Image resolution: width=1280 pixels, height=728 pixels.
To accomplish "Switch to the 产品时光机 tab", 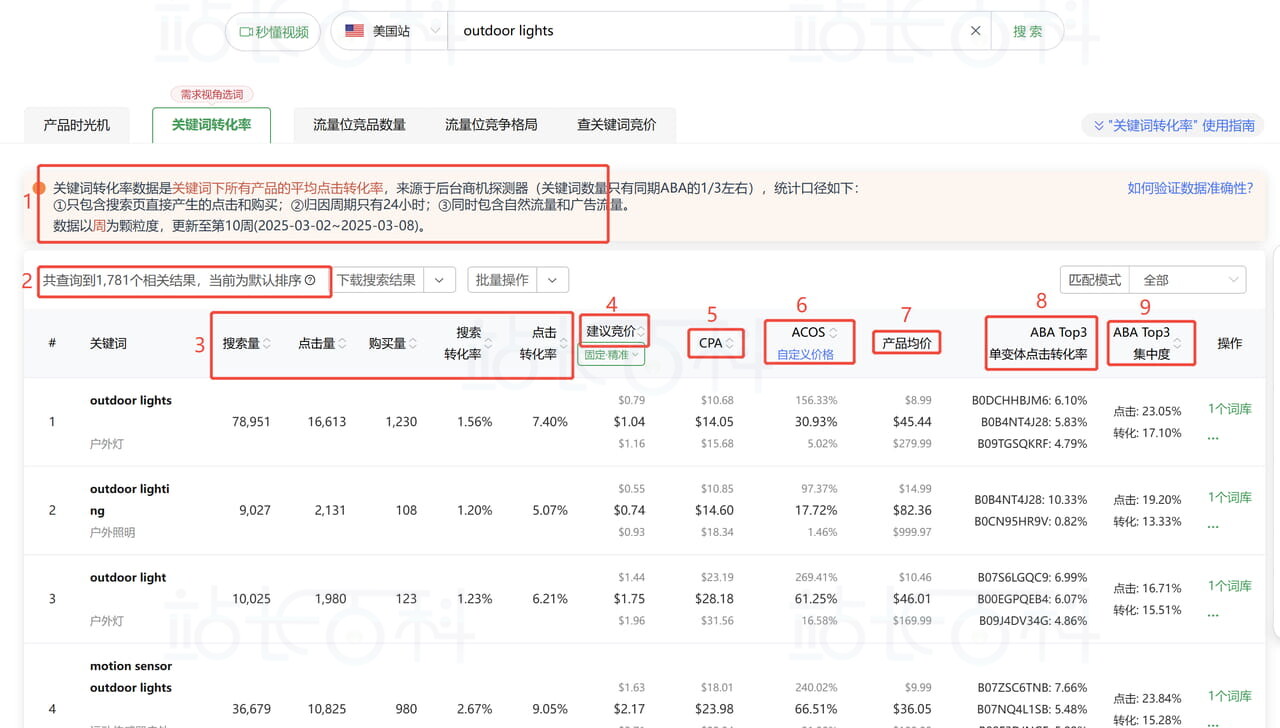I will [77, 125].
